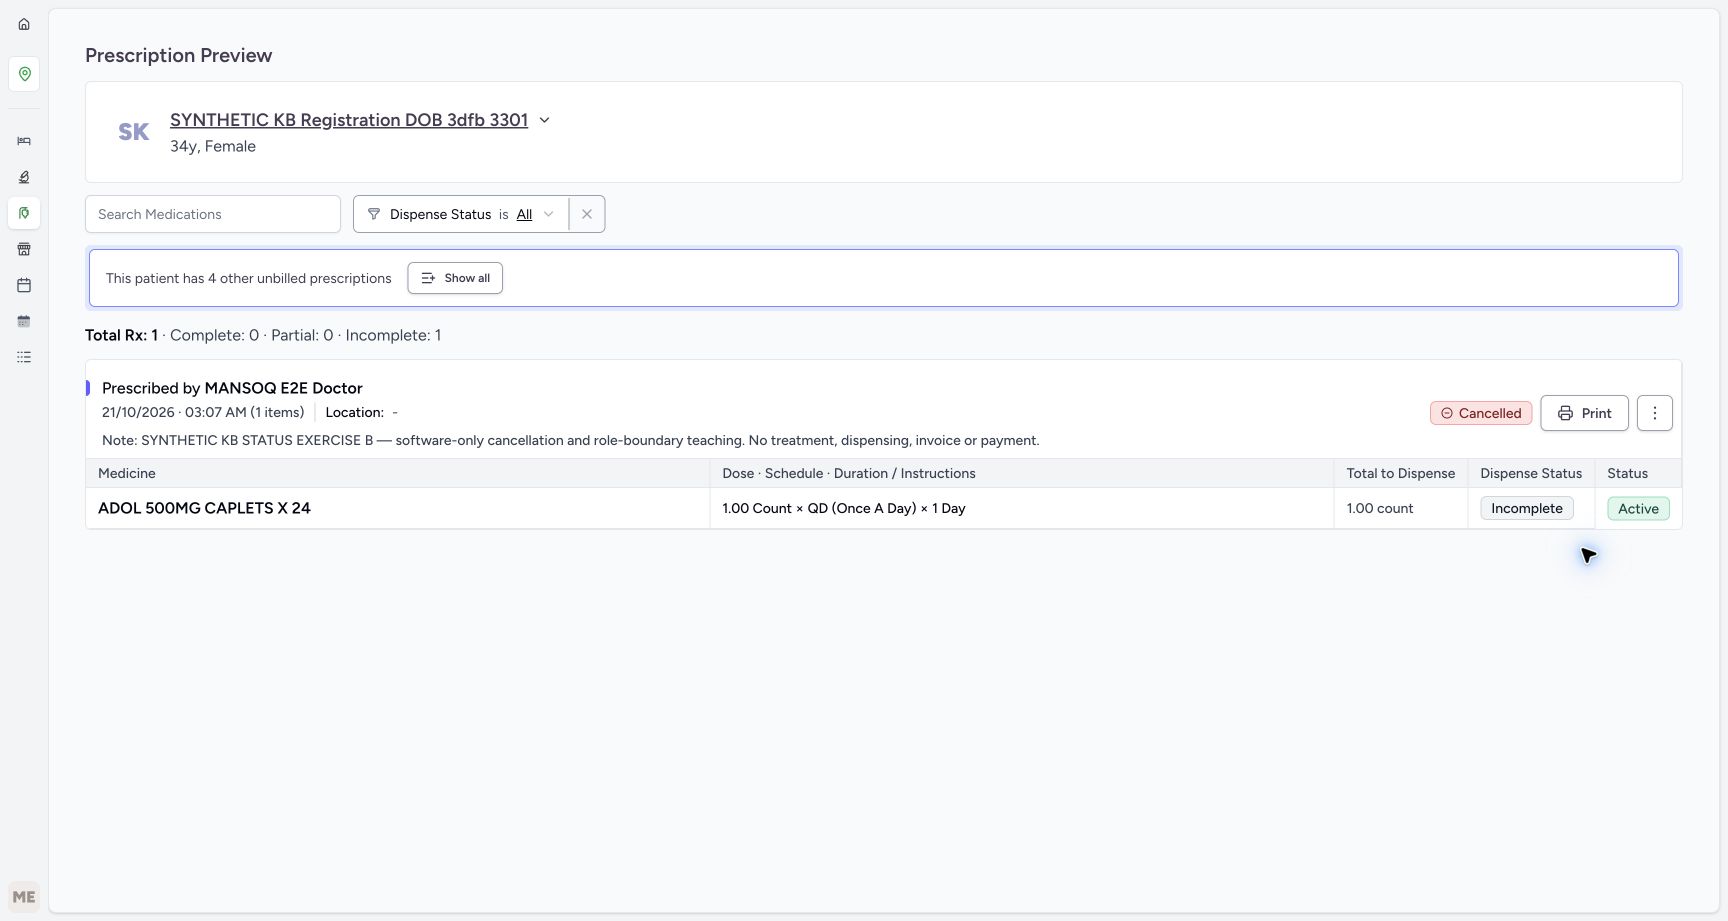Print the prescription
The width and height of the screenshot is (1728, 921).
pyautogui.click(x=1584, y=413)
